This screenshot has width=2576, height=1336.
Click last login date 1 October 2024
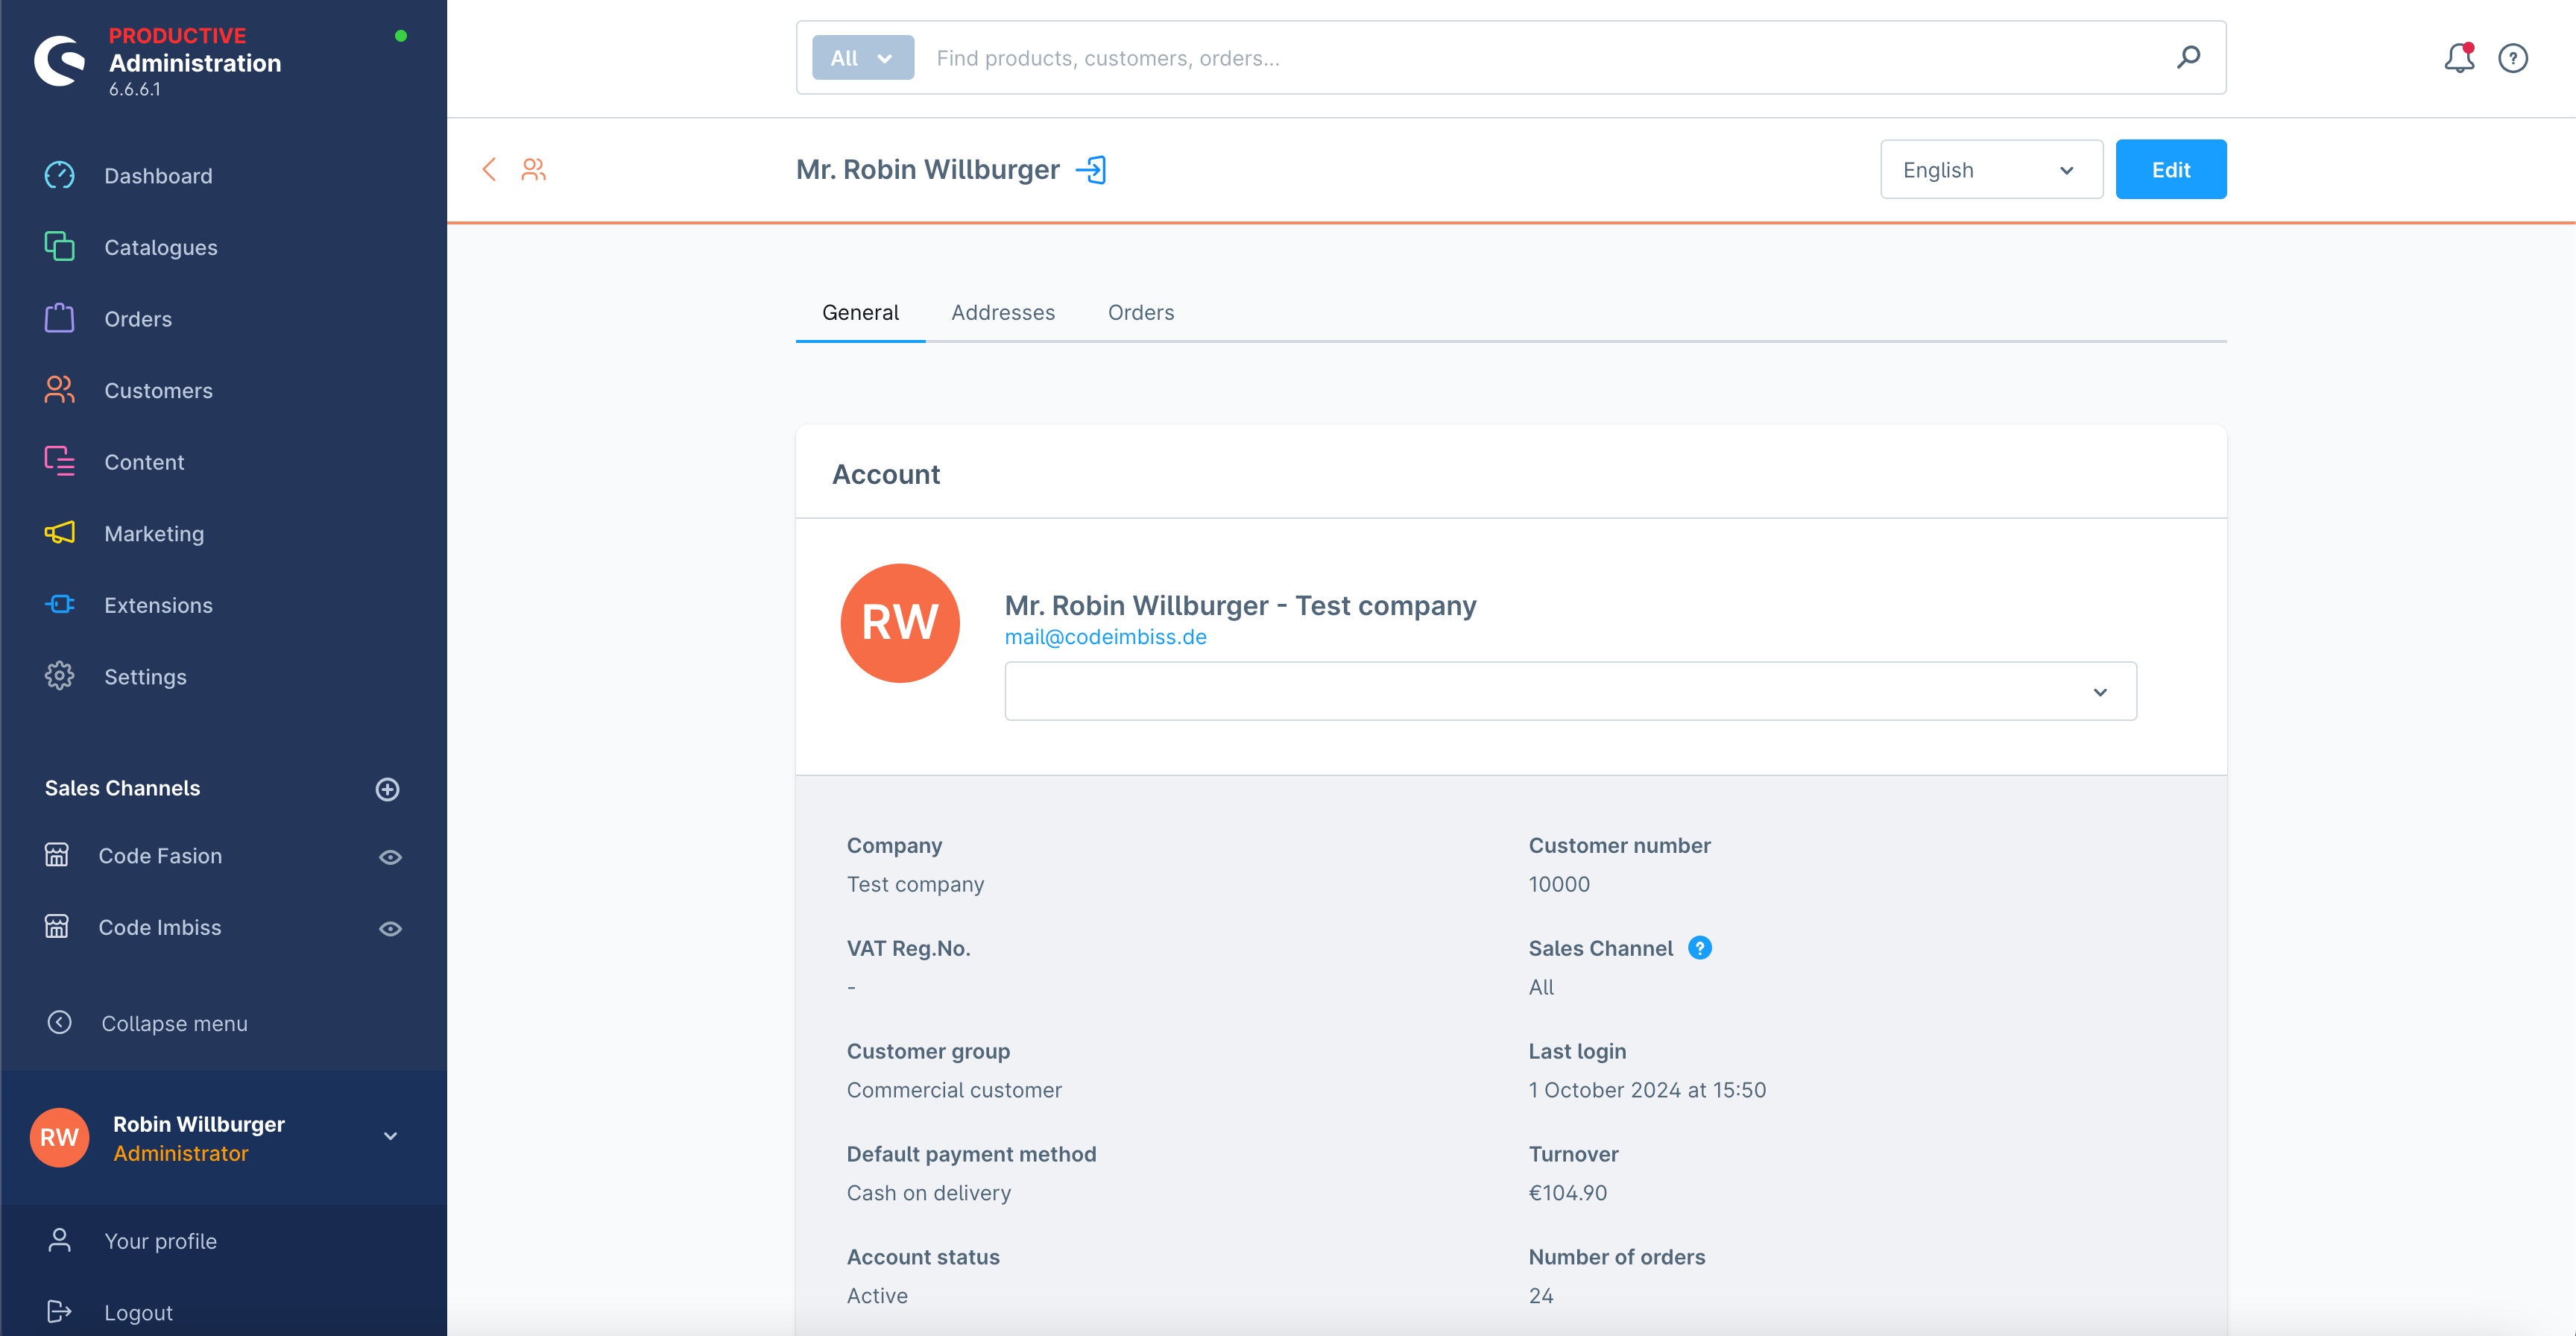point(1647,1090)
